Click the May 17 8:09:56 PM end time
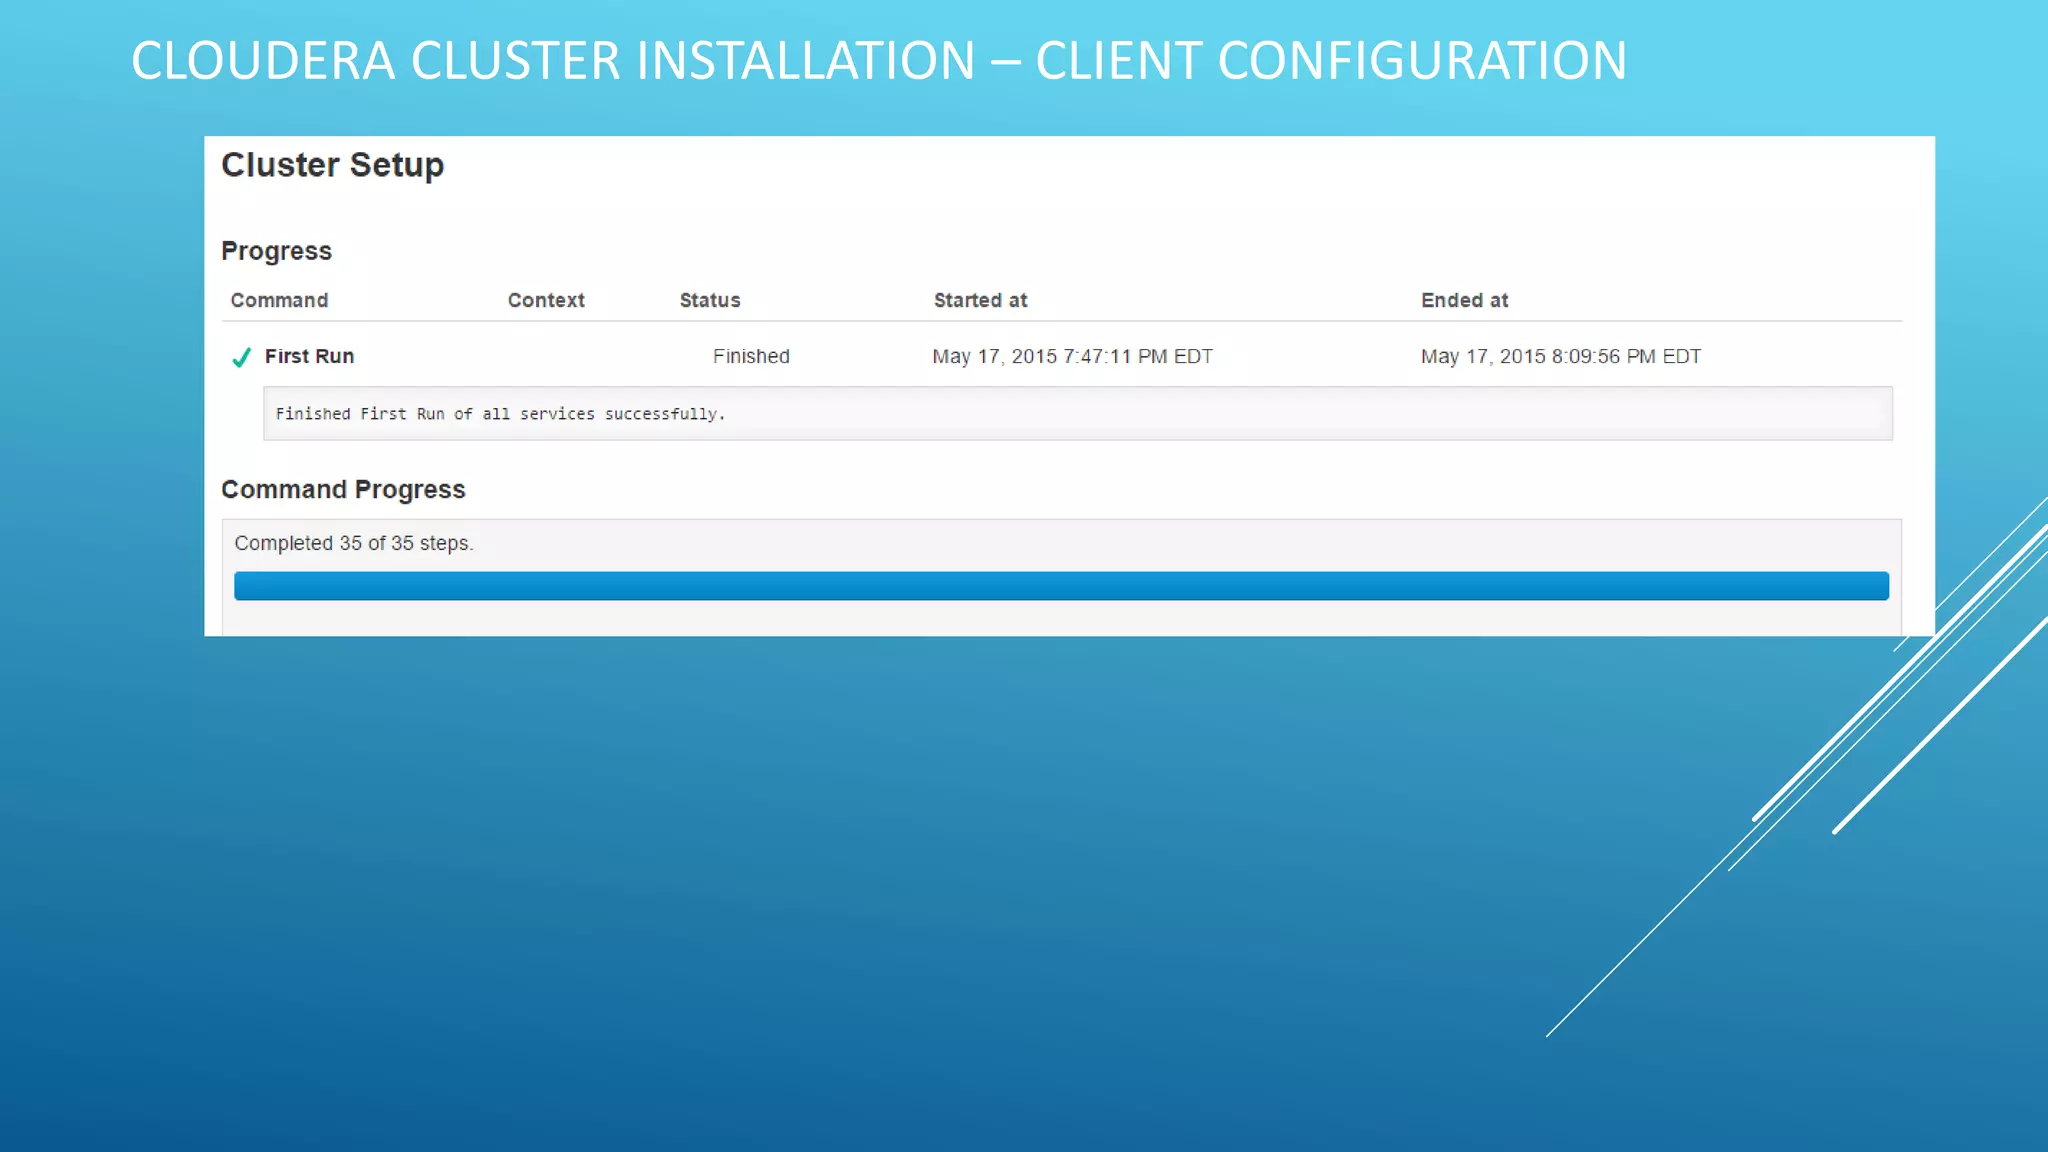Image resolution: width=2048 pixels, height=1152 pixels. (1560, 356)
